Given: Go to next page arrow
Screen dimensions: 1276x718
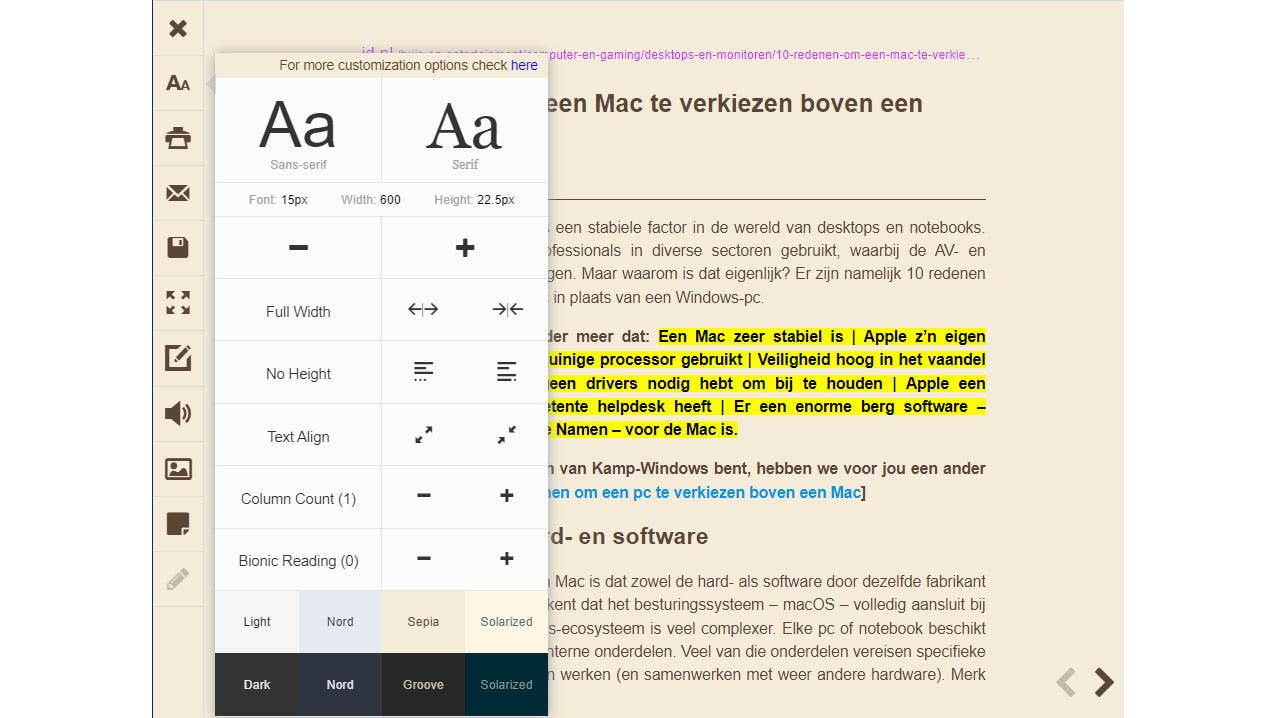Looking at the screenshot, I should click(1103, 682).
